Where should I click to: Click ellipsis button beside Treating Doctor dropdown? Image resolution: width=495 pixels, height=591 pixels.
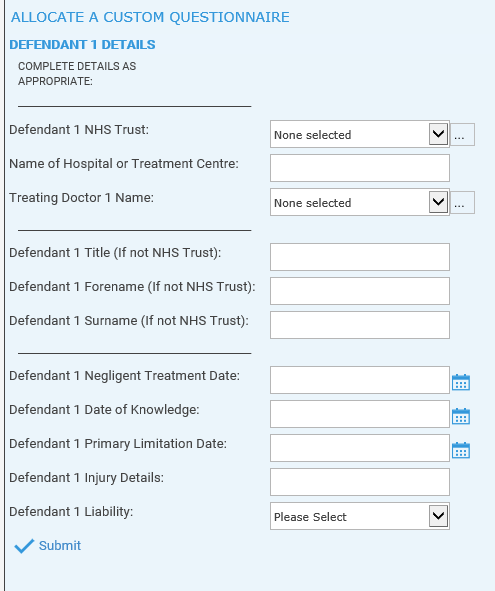click(x=463, y=202)
